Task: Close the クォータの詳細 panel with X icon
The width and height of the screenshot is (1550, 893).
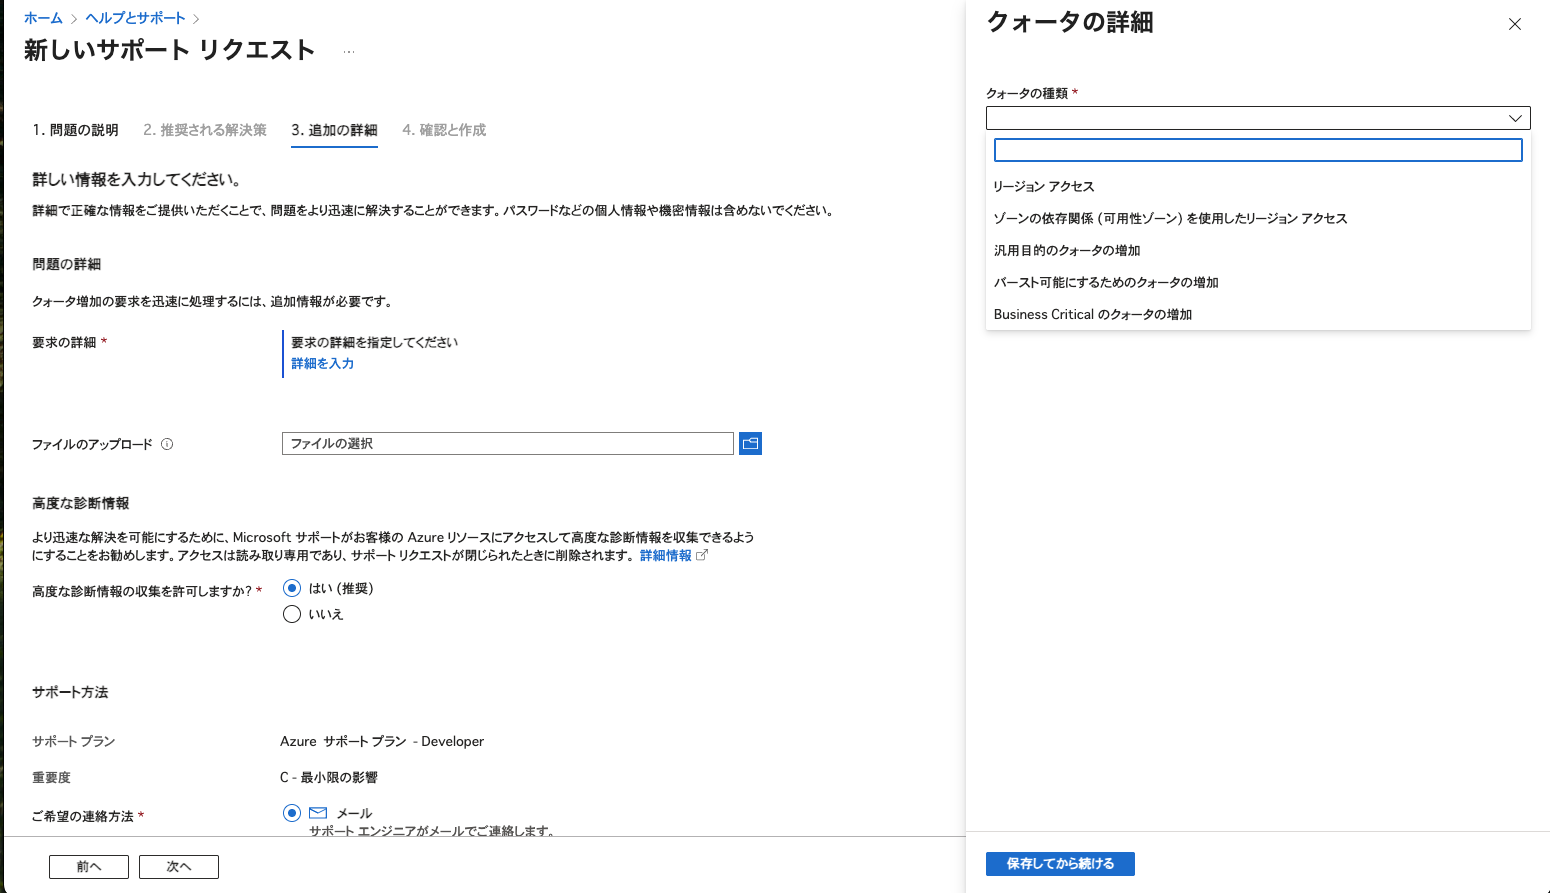Action: click(1515, 23)
